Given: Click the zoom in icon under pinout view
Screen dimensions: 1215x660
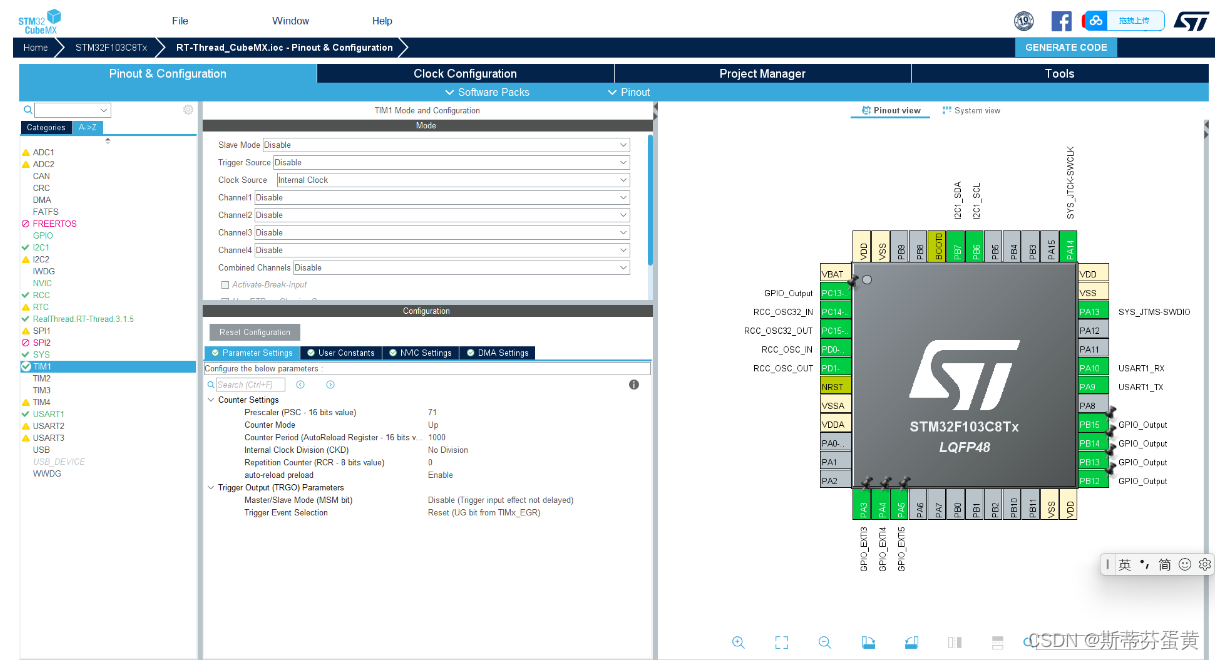Looking at the screenshot, I should (x=738, y=642).
